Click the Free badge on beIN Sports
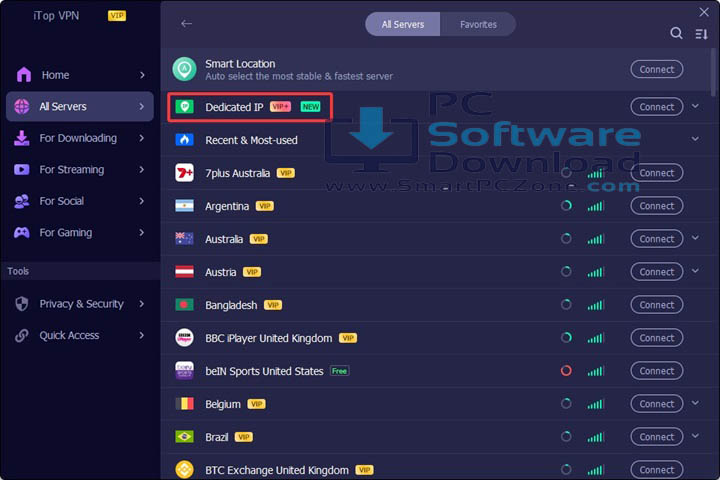Screen dimensions: 720x480 point(339,371)
